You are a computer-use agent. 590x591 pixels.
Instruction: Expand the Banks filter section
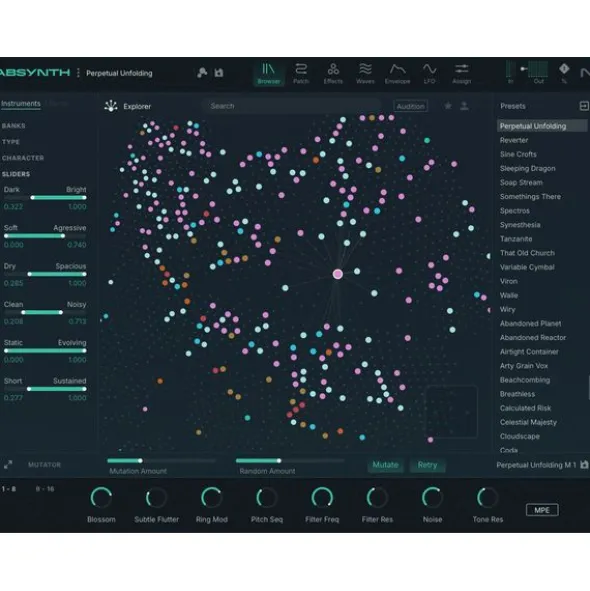point(14,126)
